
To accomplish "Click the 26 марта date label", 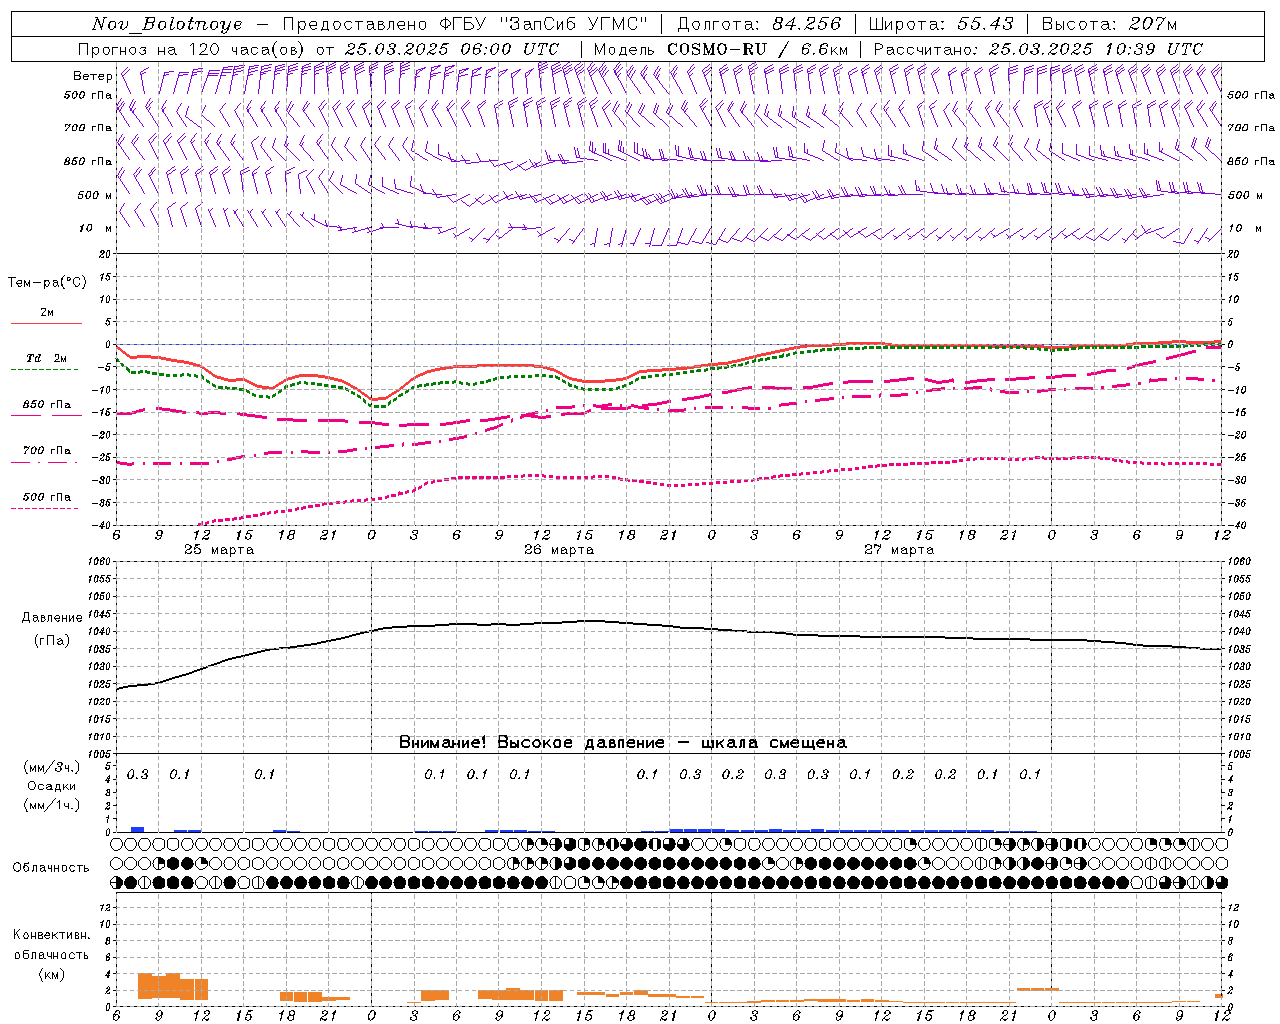I will click(559, 550).
